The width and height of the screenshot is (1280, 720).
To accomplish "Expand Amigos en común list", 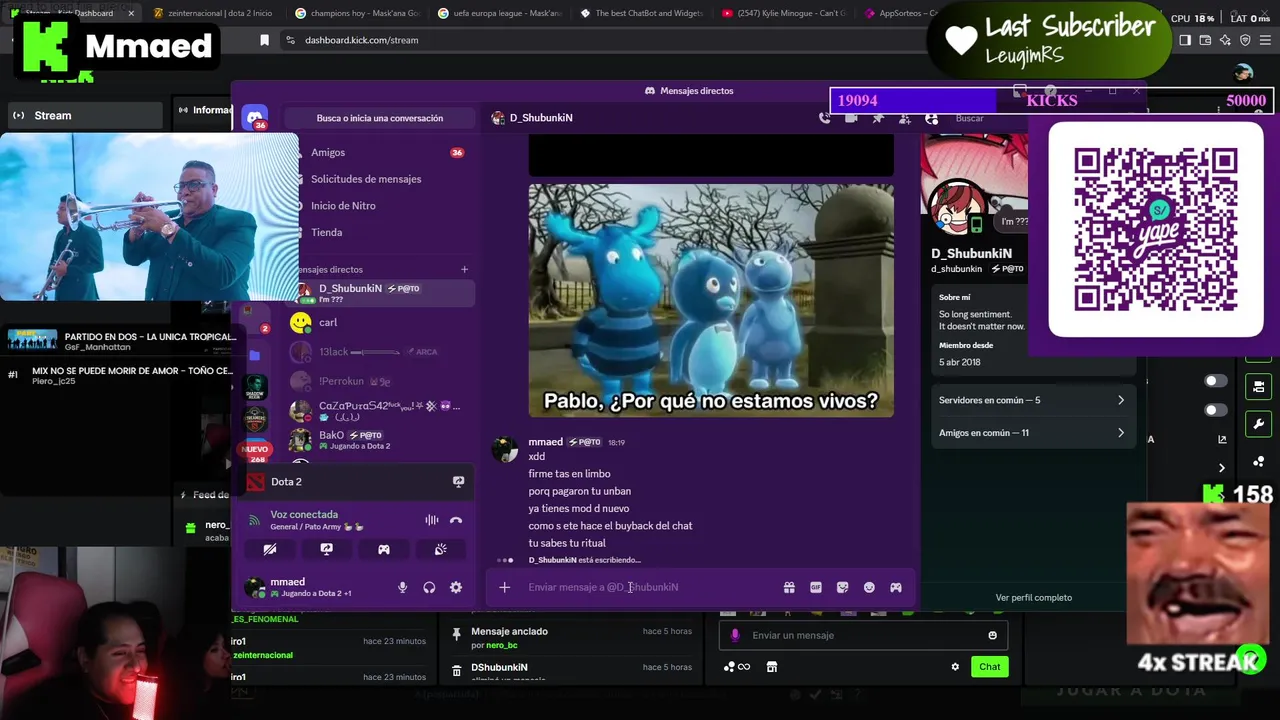I will point(1032,433).
